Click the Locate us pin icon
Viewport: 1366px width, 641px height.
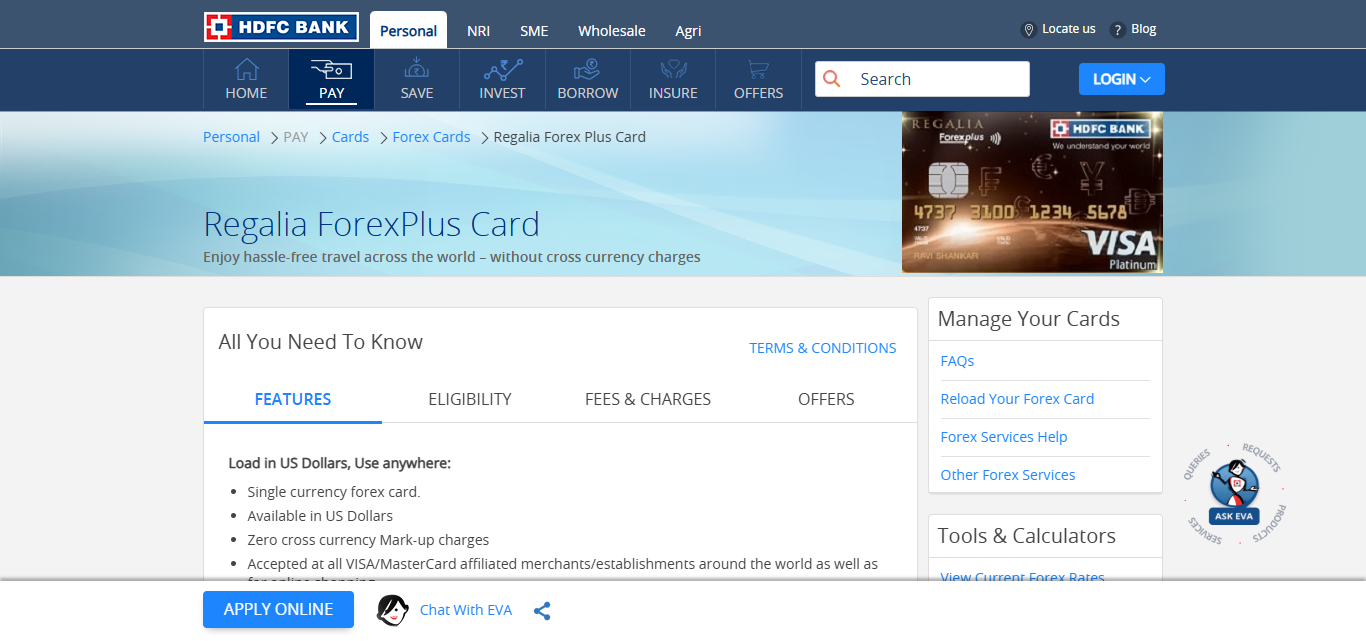coord(1028,30)
